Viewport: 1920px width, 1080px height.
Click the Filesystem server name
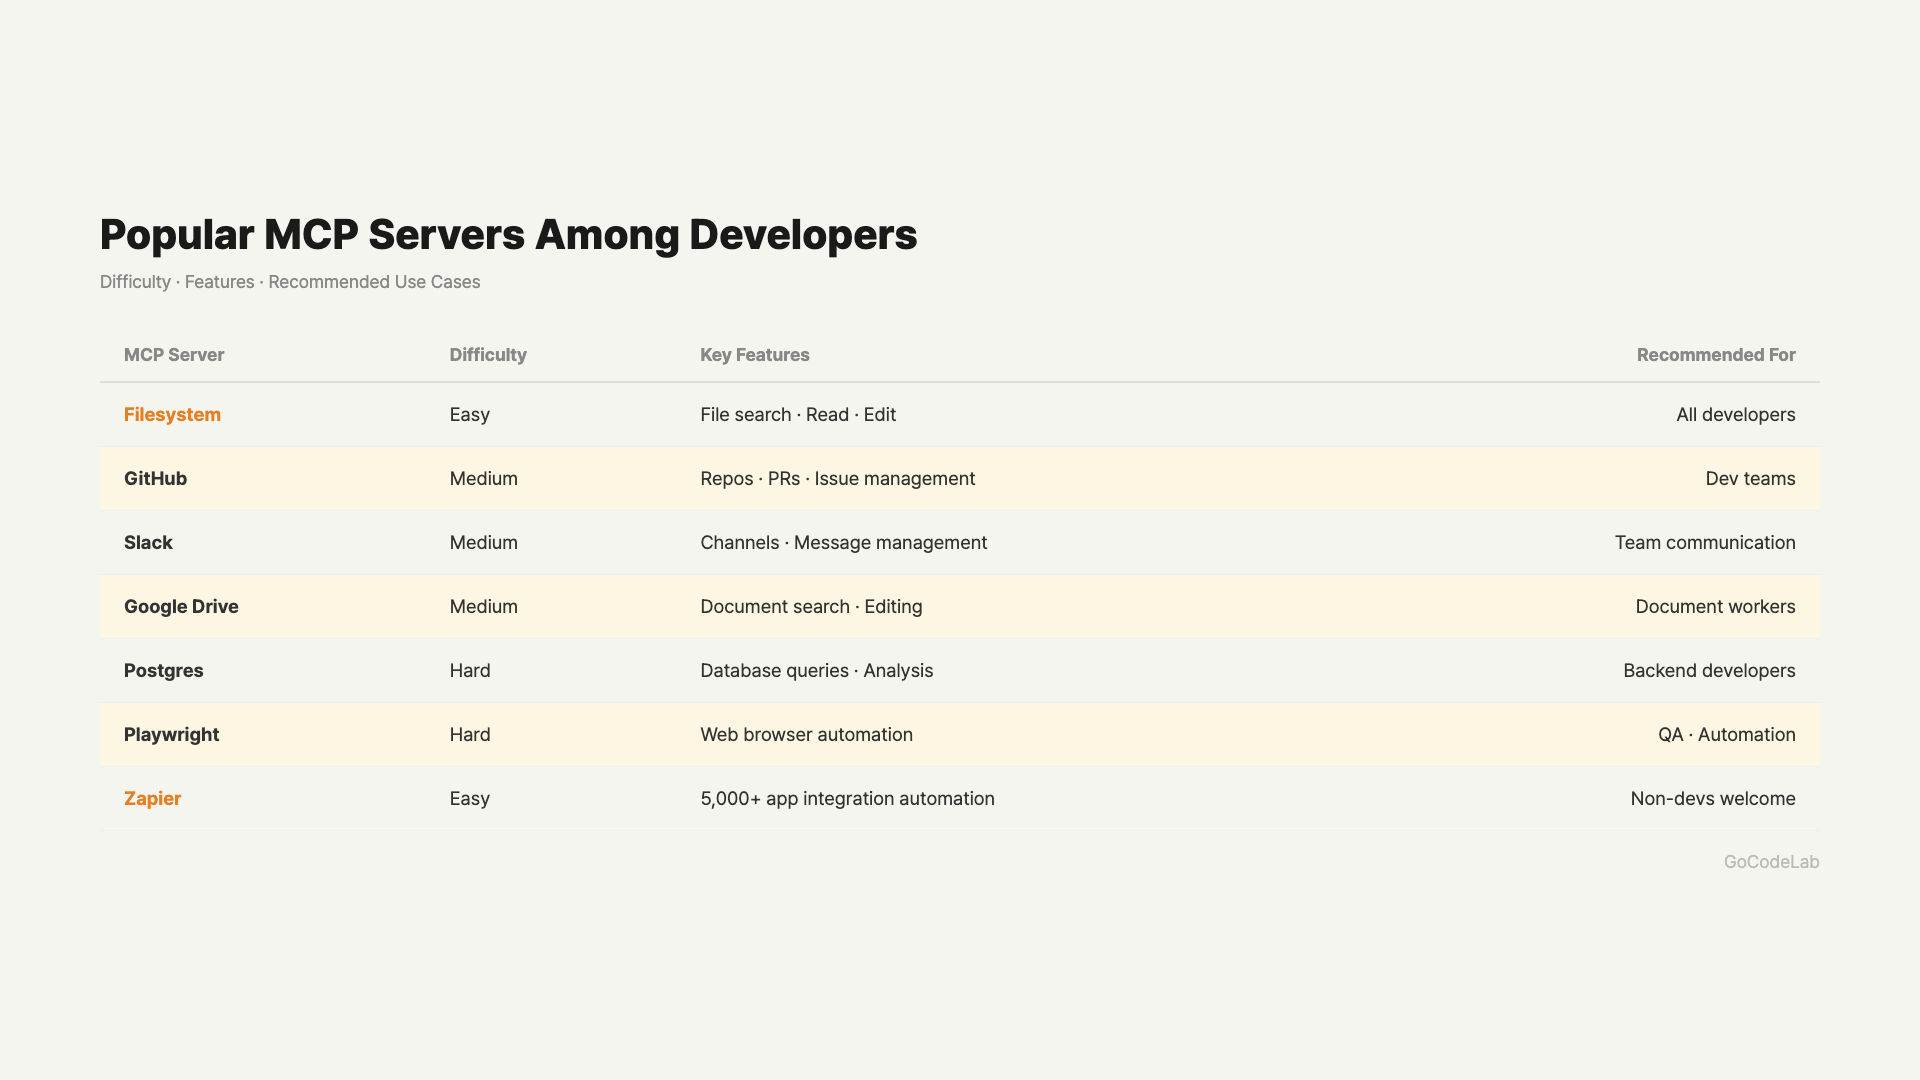(x=172, y=414)
